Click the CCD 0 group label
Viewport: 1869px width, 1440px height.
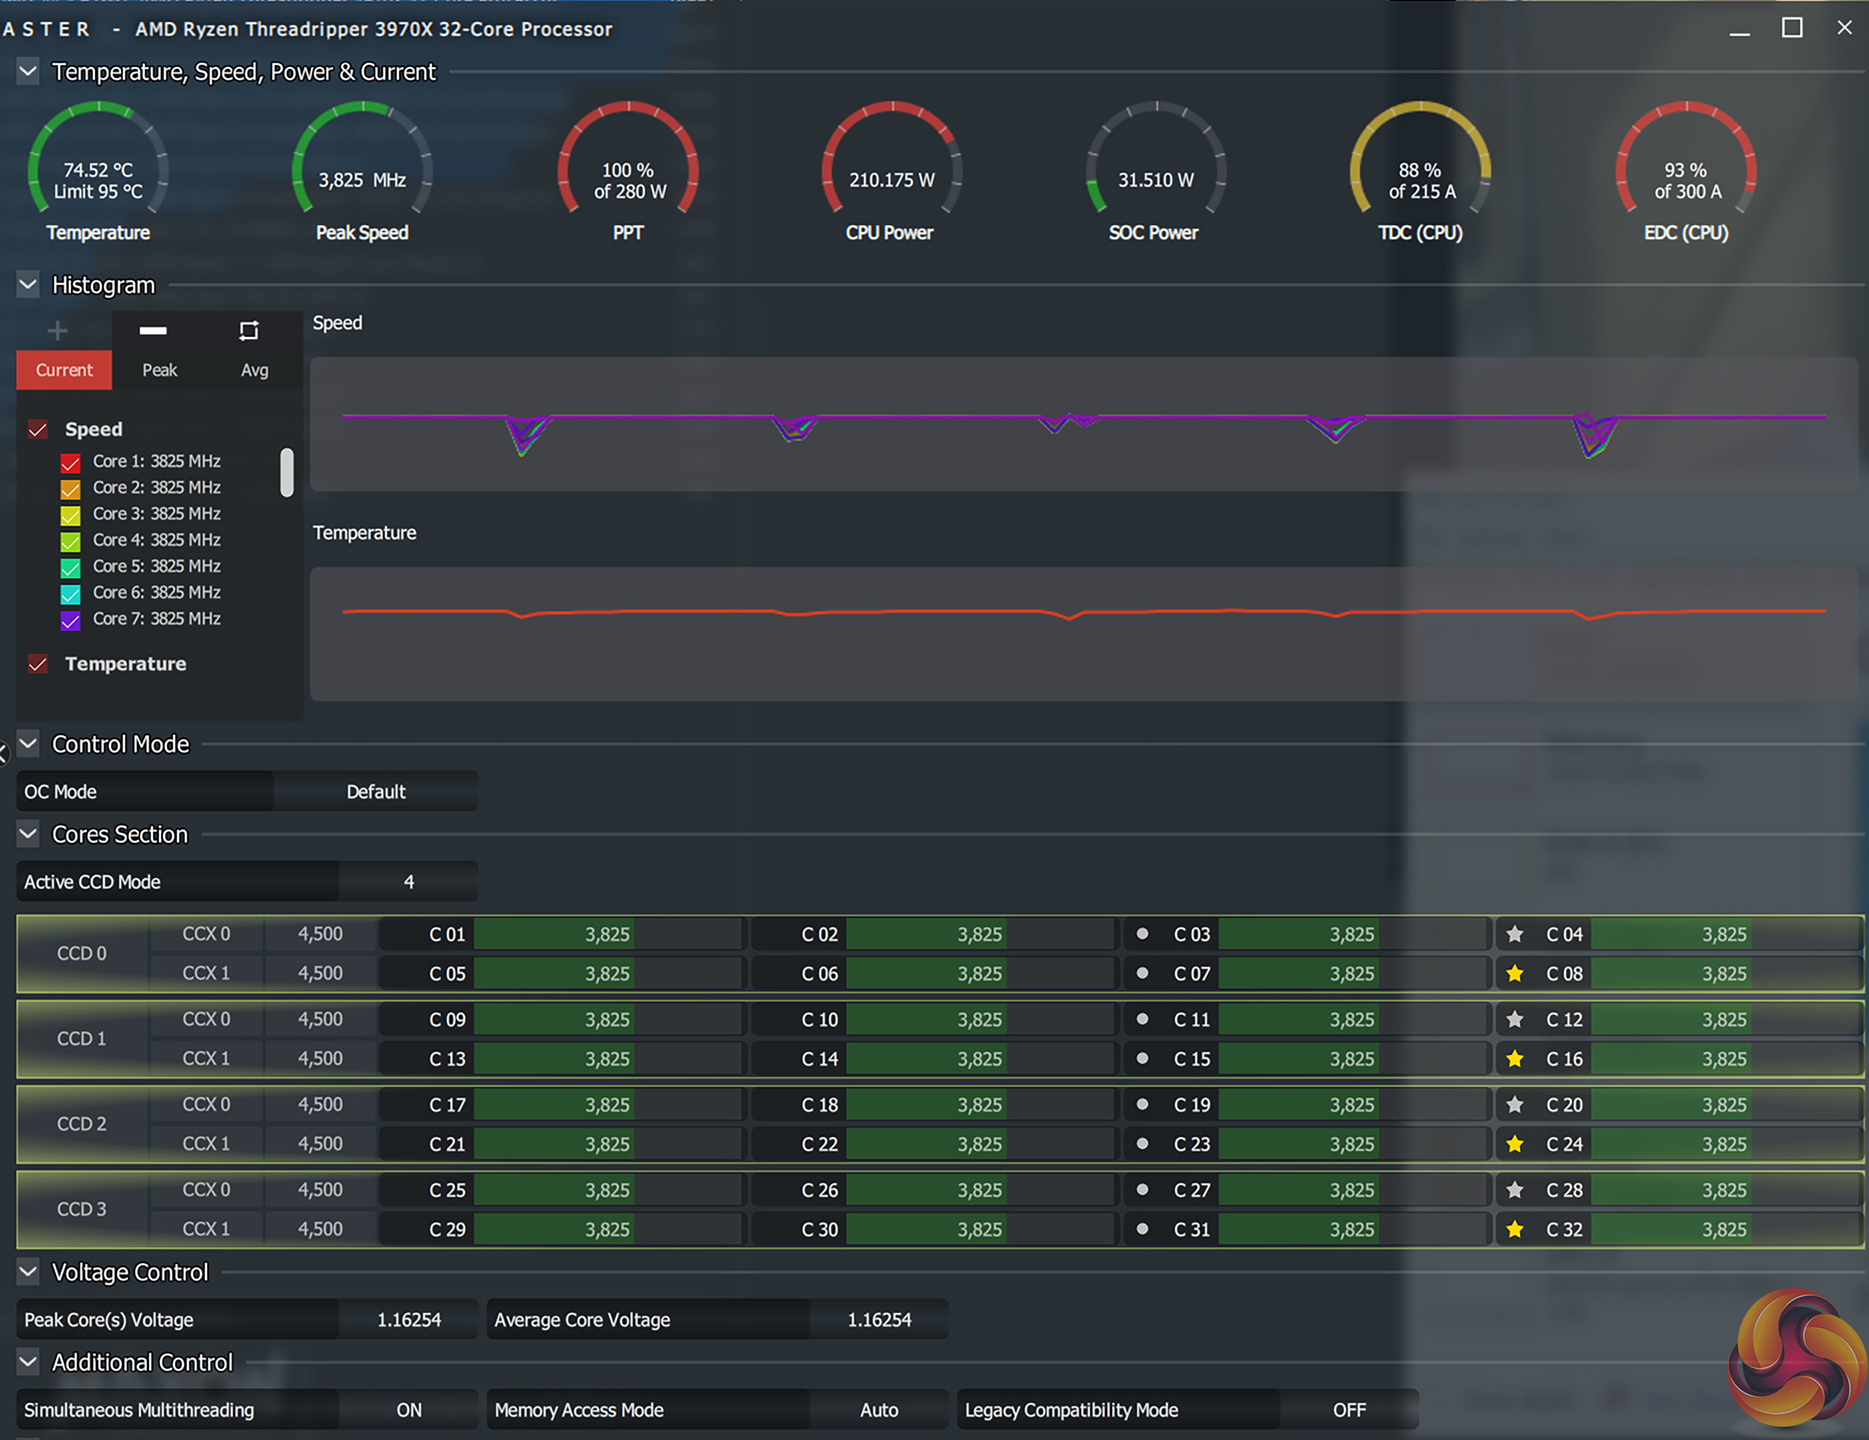[82, 954]
